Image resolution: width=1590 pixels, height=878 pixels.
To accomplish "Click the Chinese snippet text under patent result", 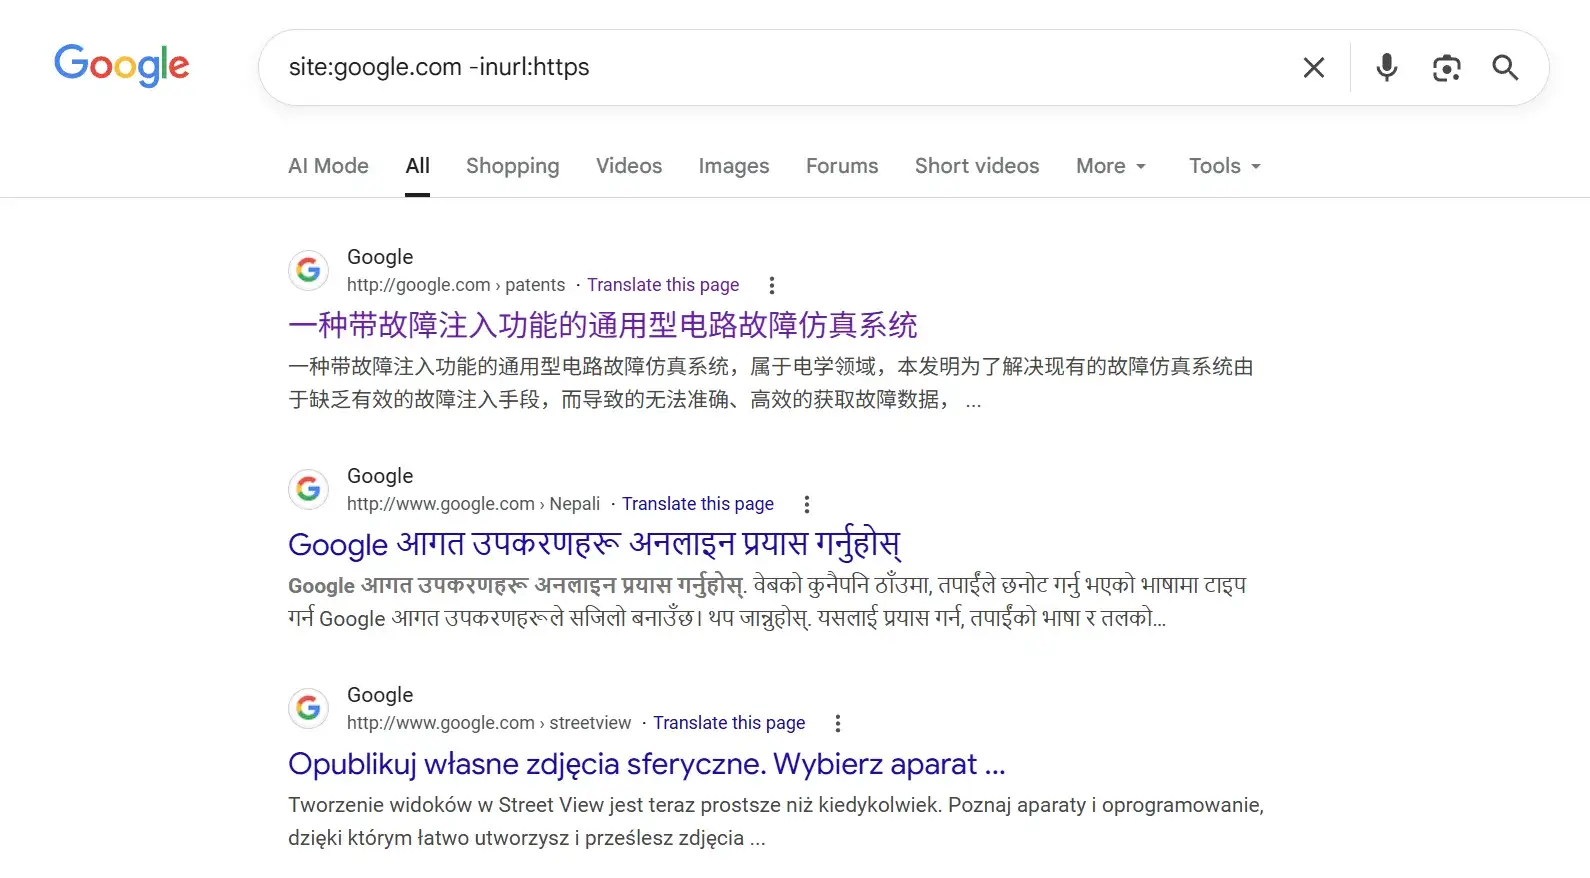I will [770, 383].
